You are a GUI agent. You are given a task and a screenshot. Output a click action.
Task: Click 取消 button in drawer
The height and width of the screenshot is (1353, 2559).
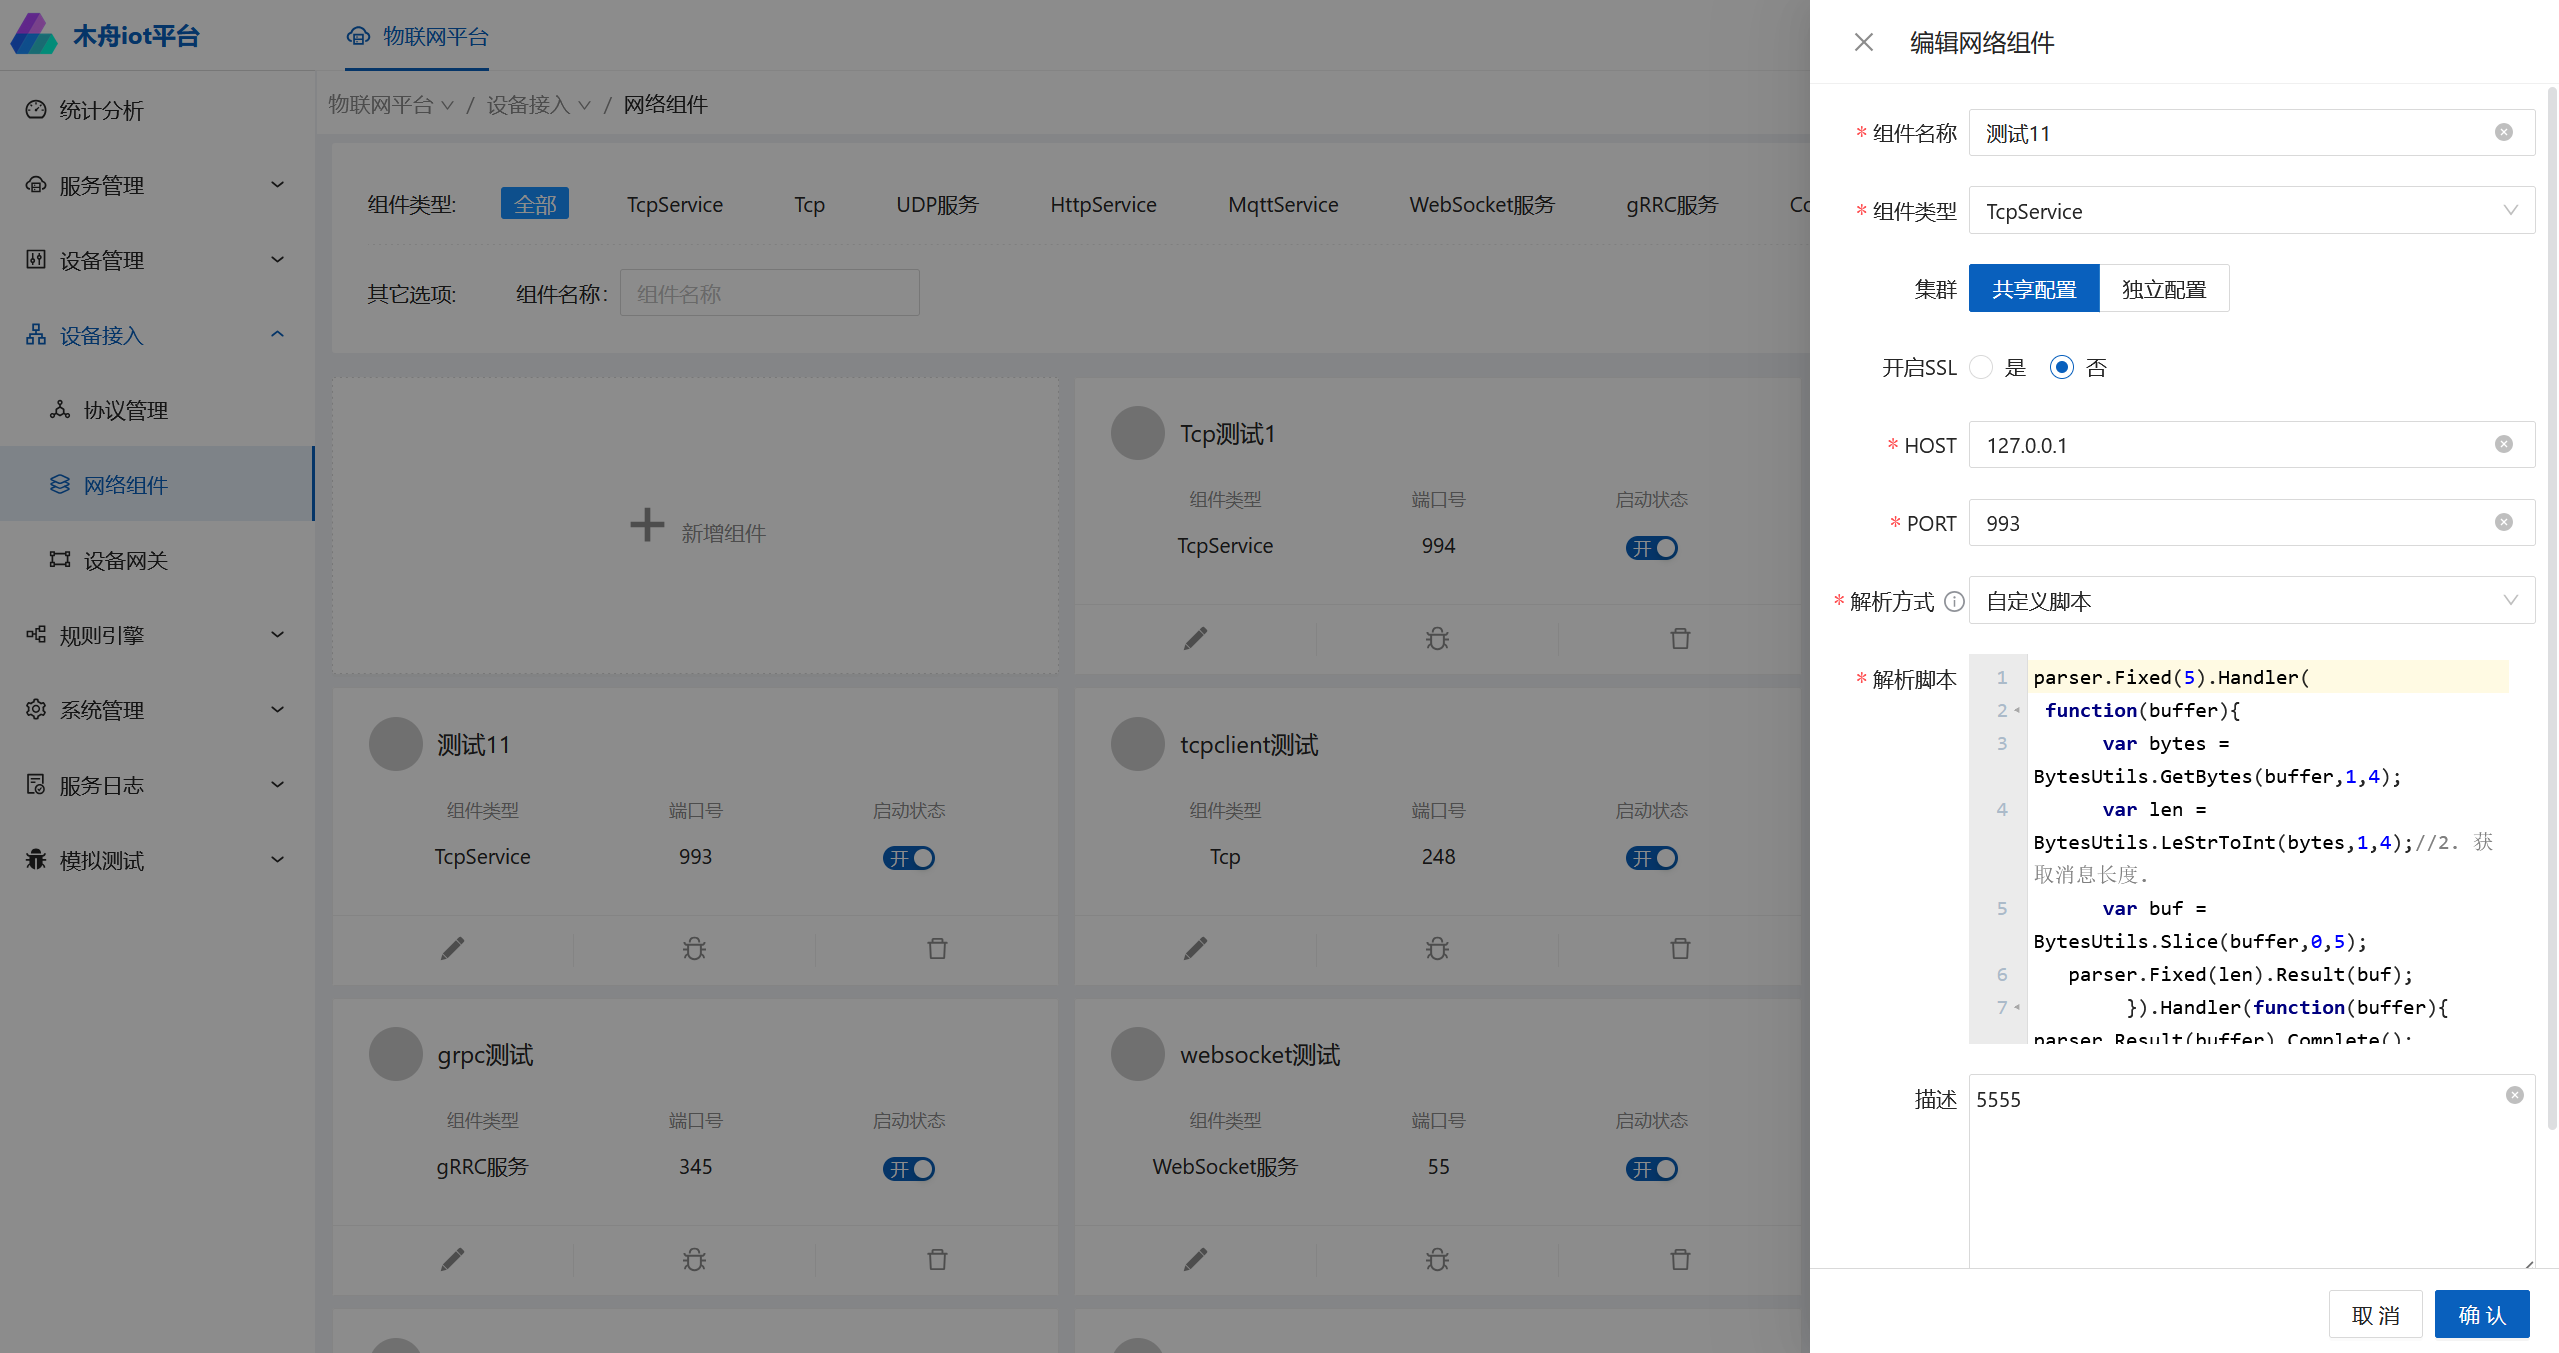coord(2375,1314)
